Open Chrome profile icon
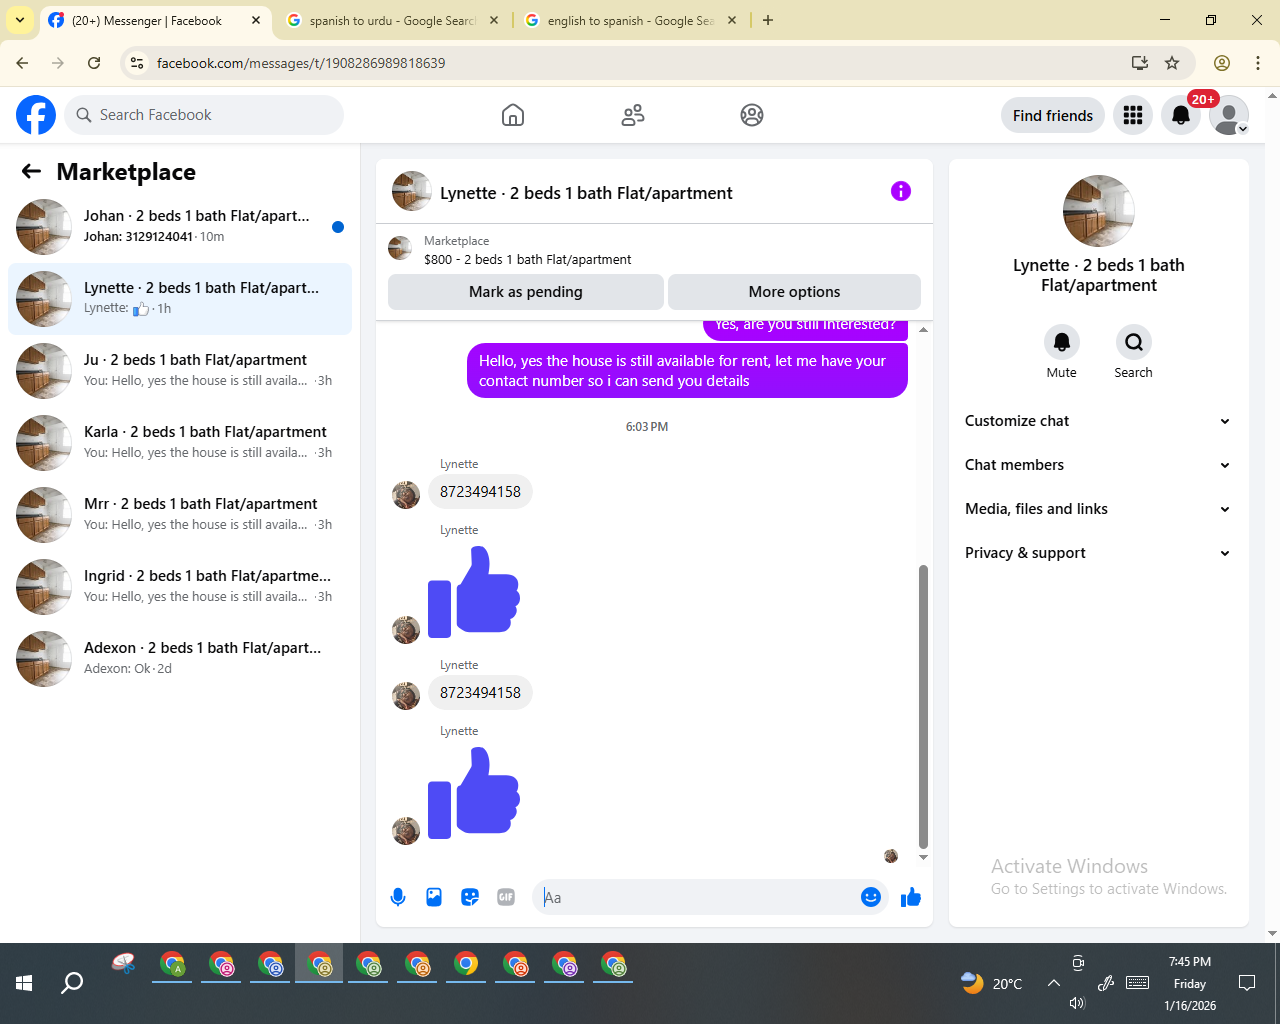This screenshot has width=1280, height=1024. pos(1222,63)
